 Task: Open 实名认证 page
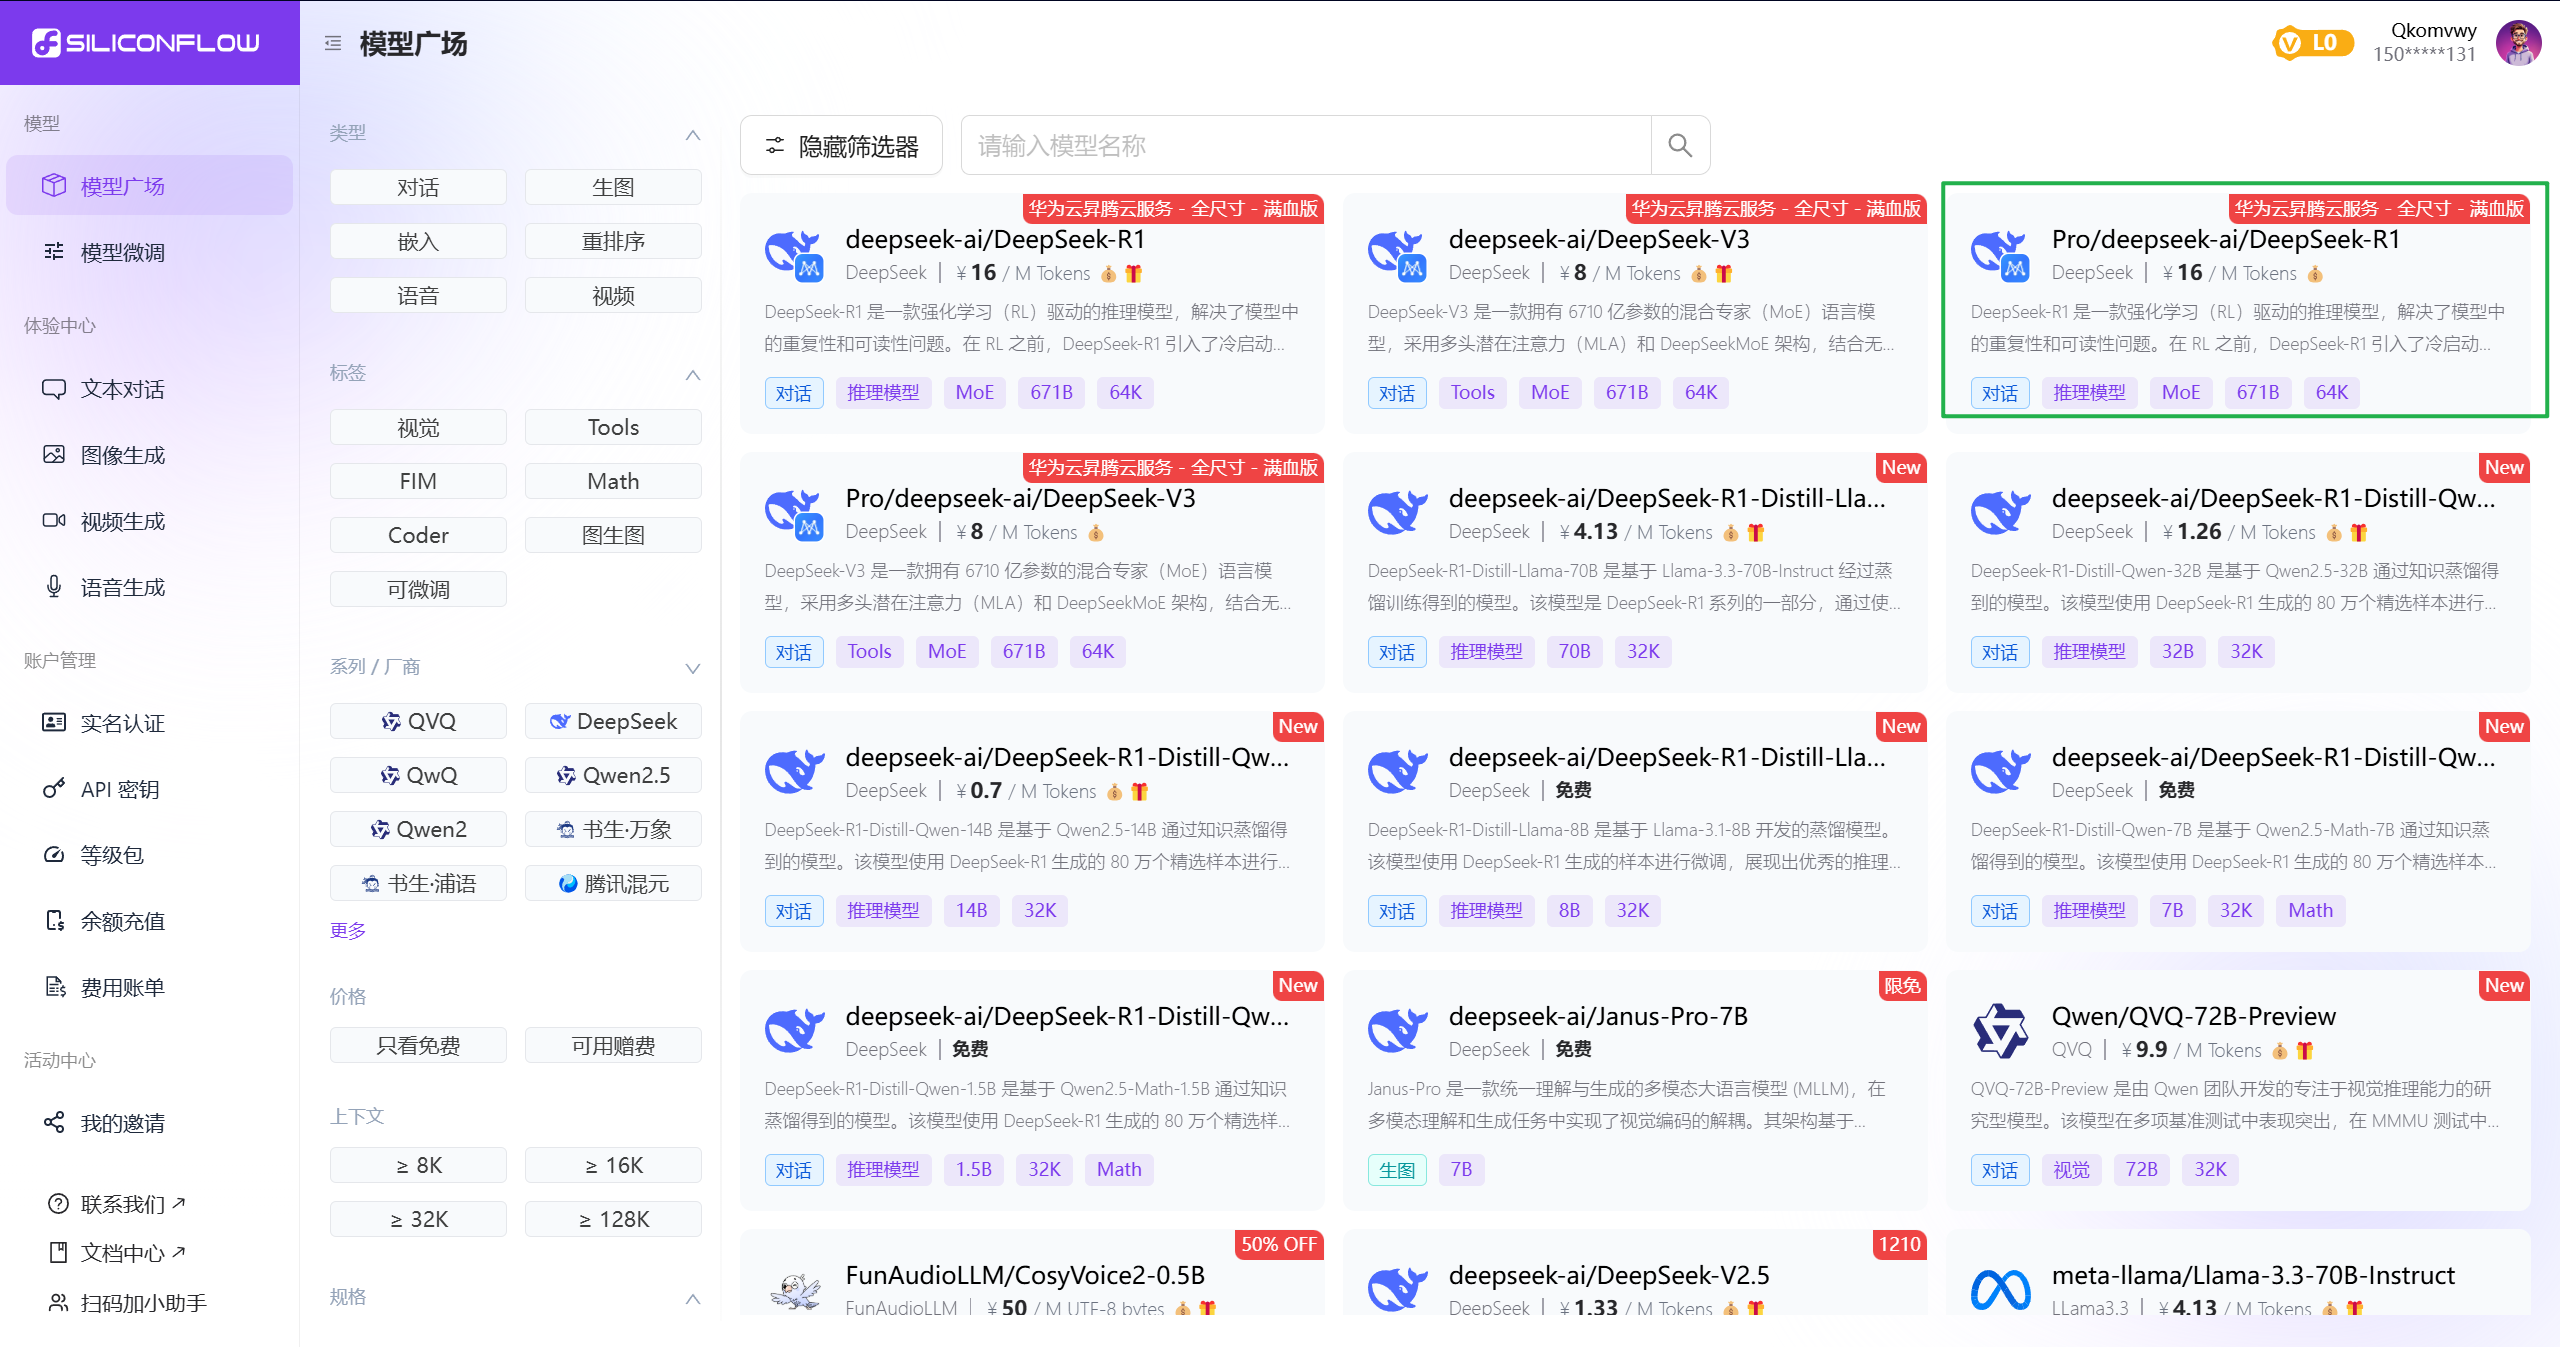tap(149, 723)
